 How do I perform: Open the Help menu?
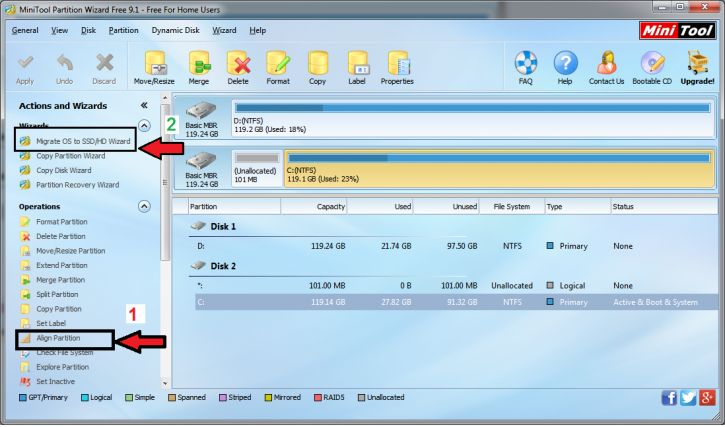(x=258, y=31)
